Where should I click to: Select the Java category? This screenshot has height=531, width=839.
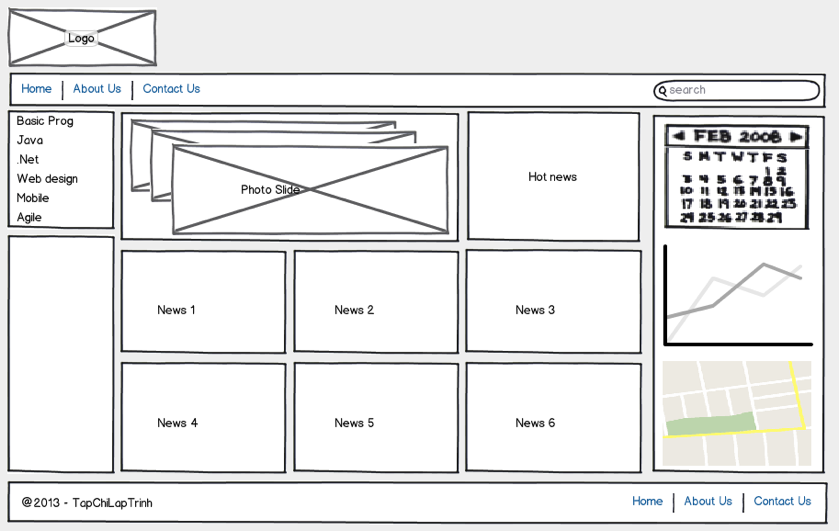tap(30, 140)
